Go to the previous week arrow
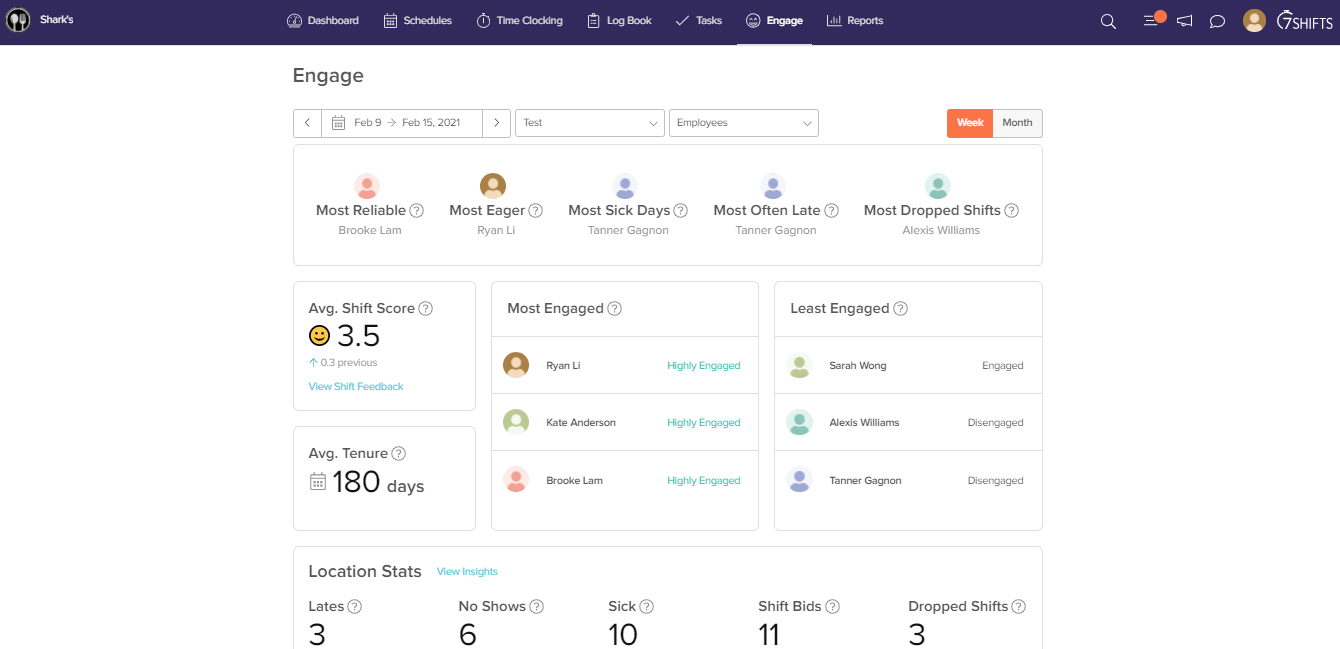This screenshot has width=1340, height=649. [x=307, y=123]
